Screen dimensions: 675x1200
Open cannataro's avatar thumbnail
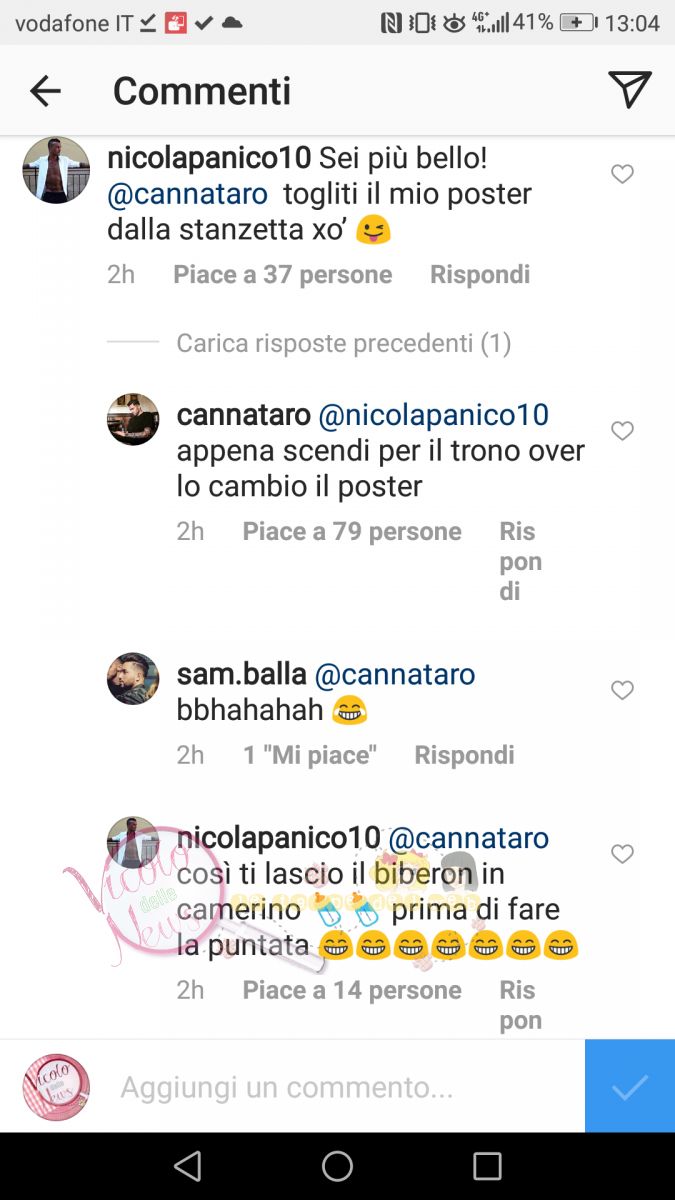[133, 419]
